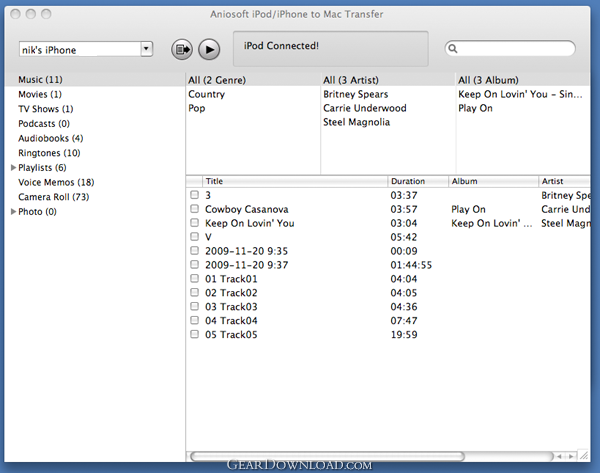The width and height of the screenshot is (600, 473).
Task: Open TV Shows (1) category
Action: pos(46,109)
